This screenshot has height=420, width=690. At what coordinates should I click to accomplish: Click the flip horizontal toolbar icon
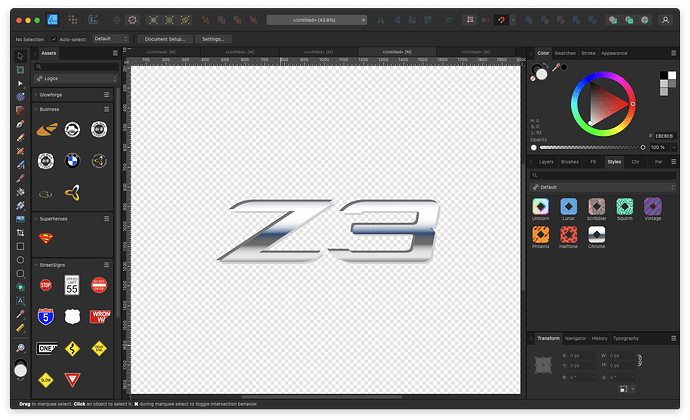tap(380, 20)
